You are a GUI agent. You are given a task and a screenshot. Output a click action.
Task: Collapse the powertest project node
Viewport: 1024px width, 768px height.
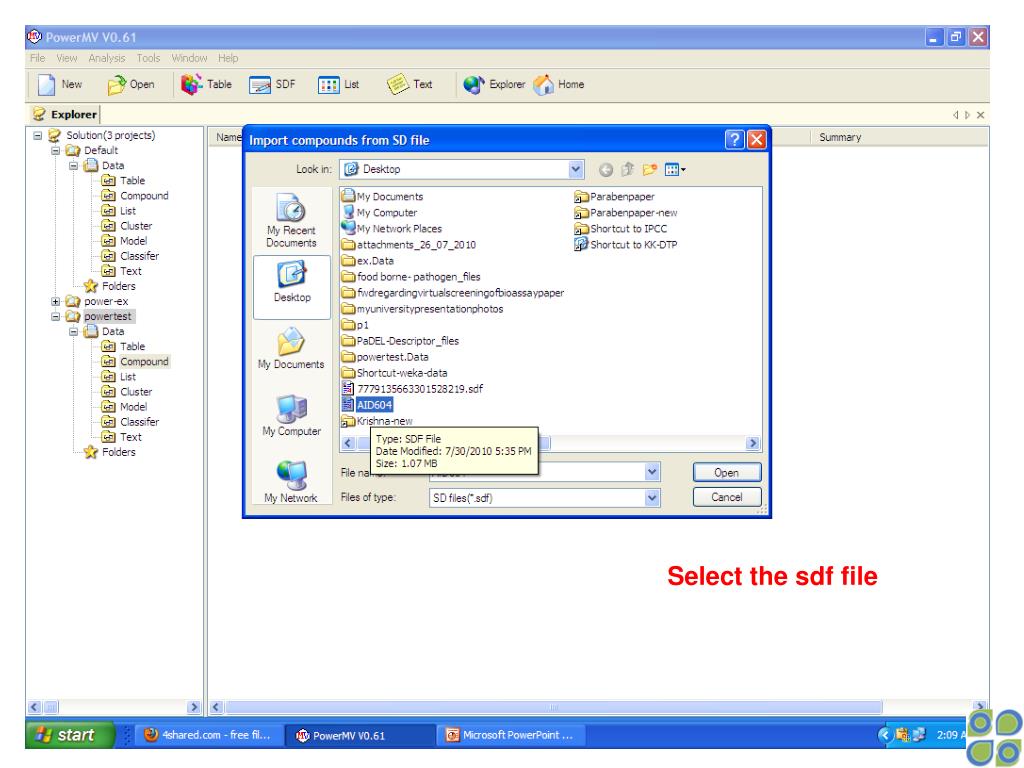coord(56,317)
